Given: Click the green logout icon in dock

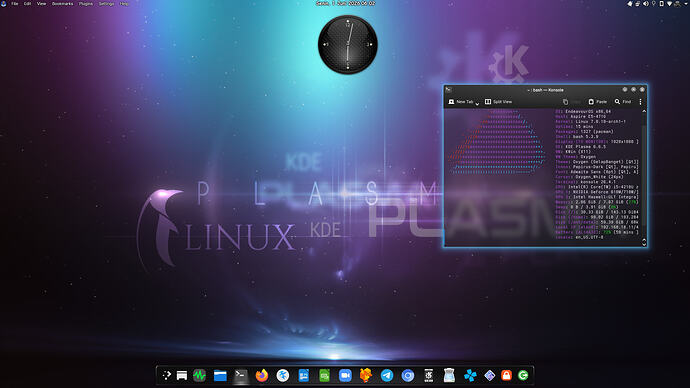Looking at the screenshot, I should click(x=523, y=375).
